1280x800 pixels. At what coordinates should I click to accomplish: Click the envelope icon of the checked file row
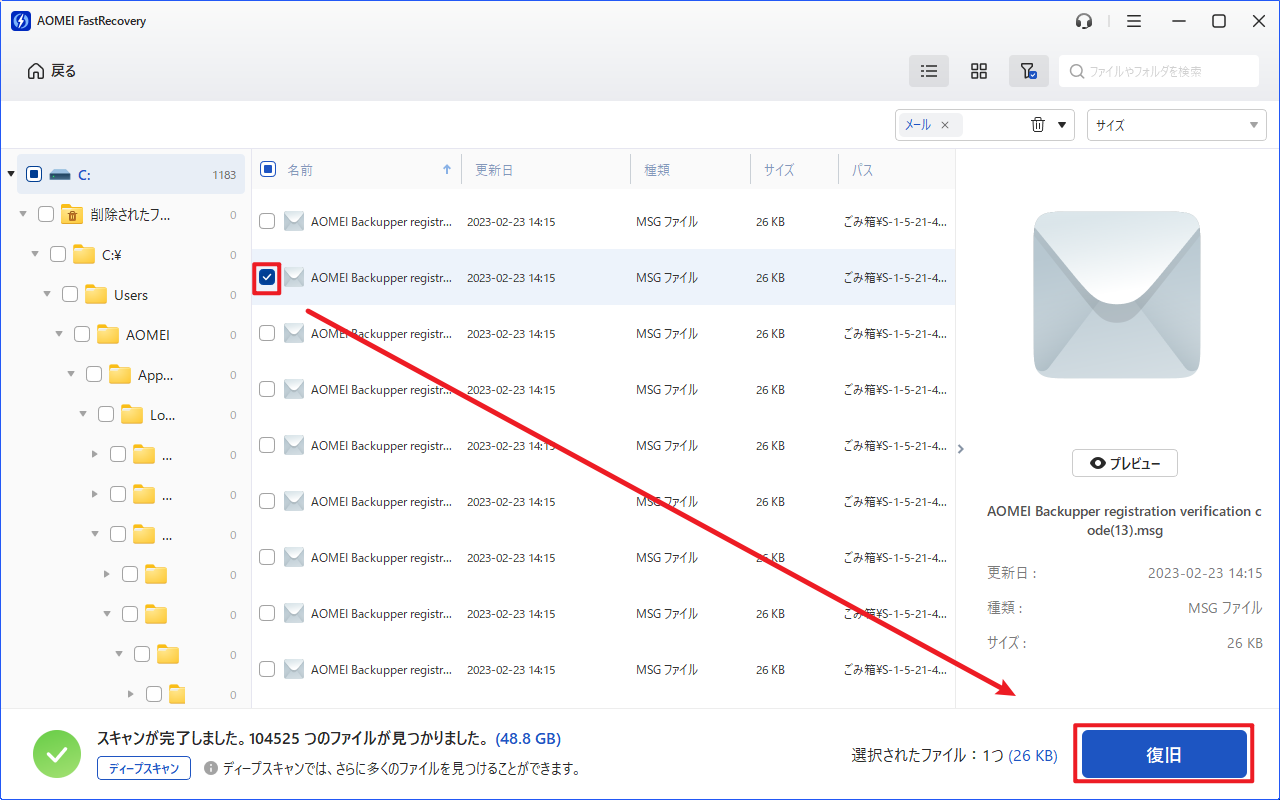[294, 278]
